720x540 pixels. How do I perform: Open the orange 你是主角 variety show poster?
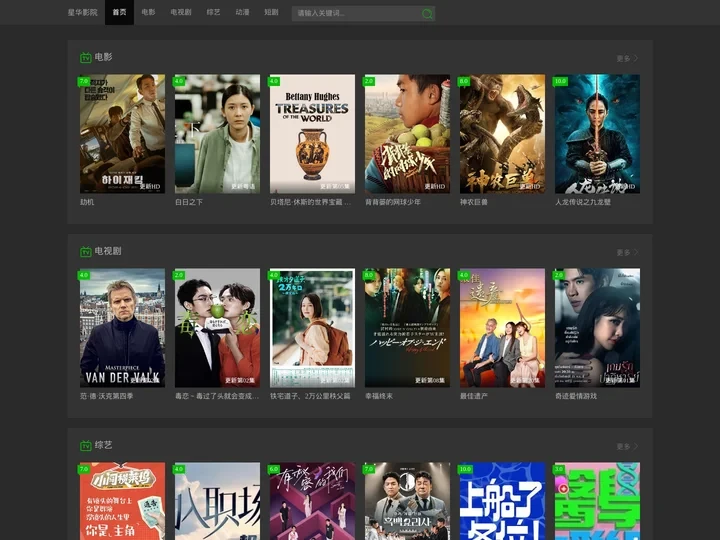(x=123, y=501)
